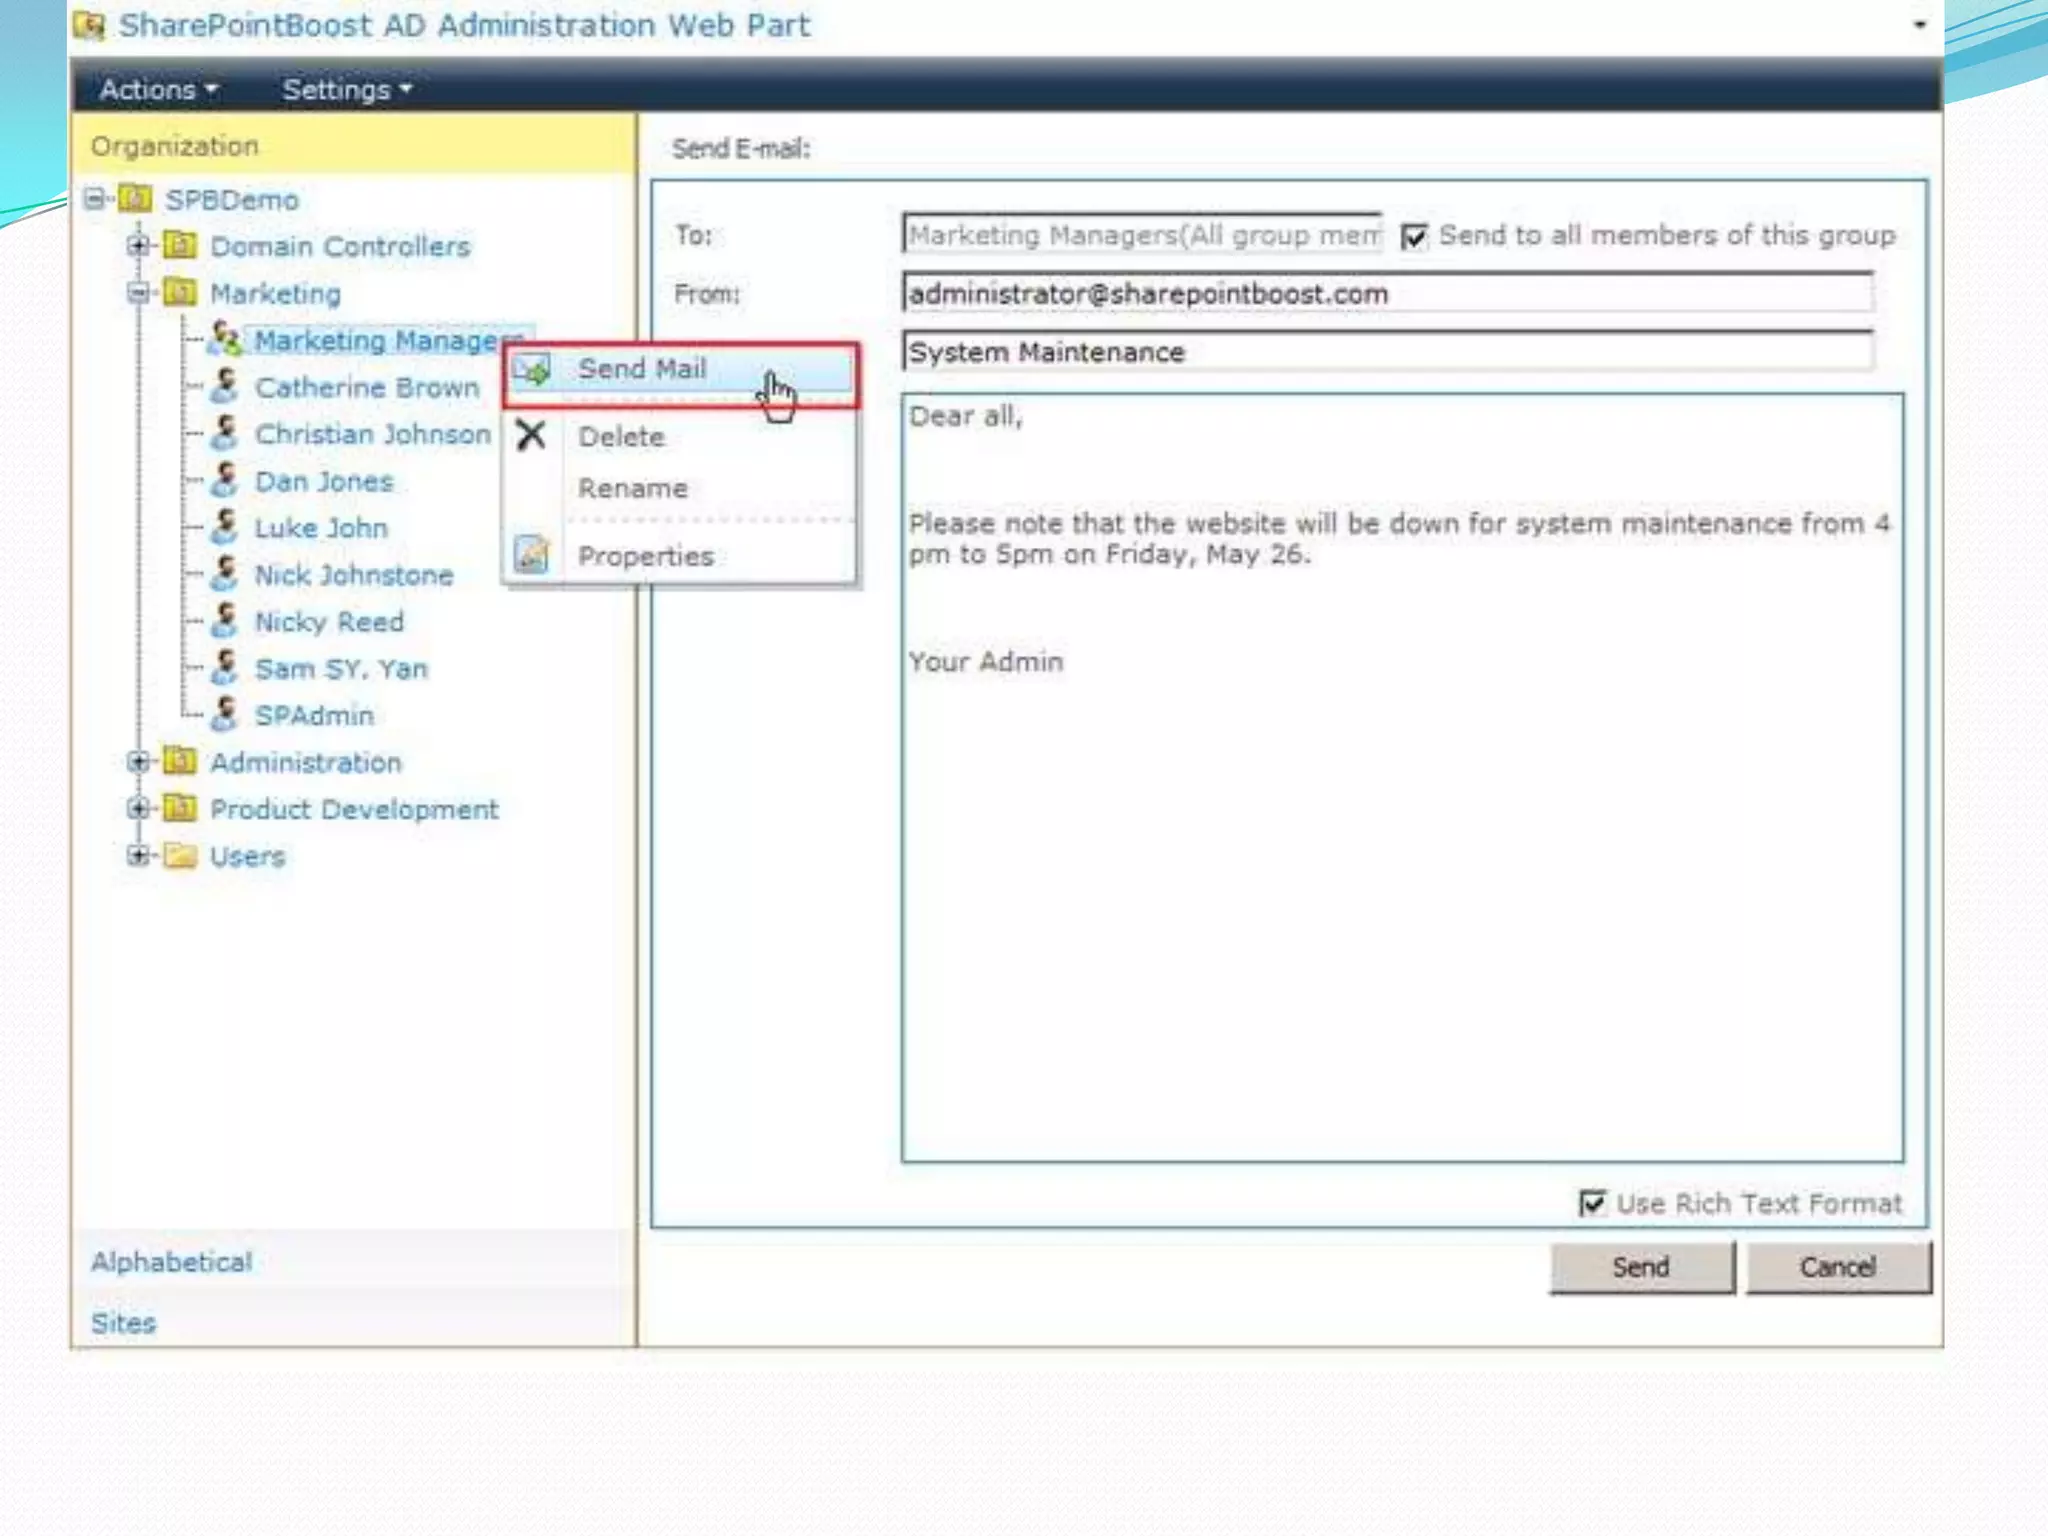Expand the Domain Controllers node
Screen dimensions: 2048x1536
pos(138,245)
